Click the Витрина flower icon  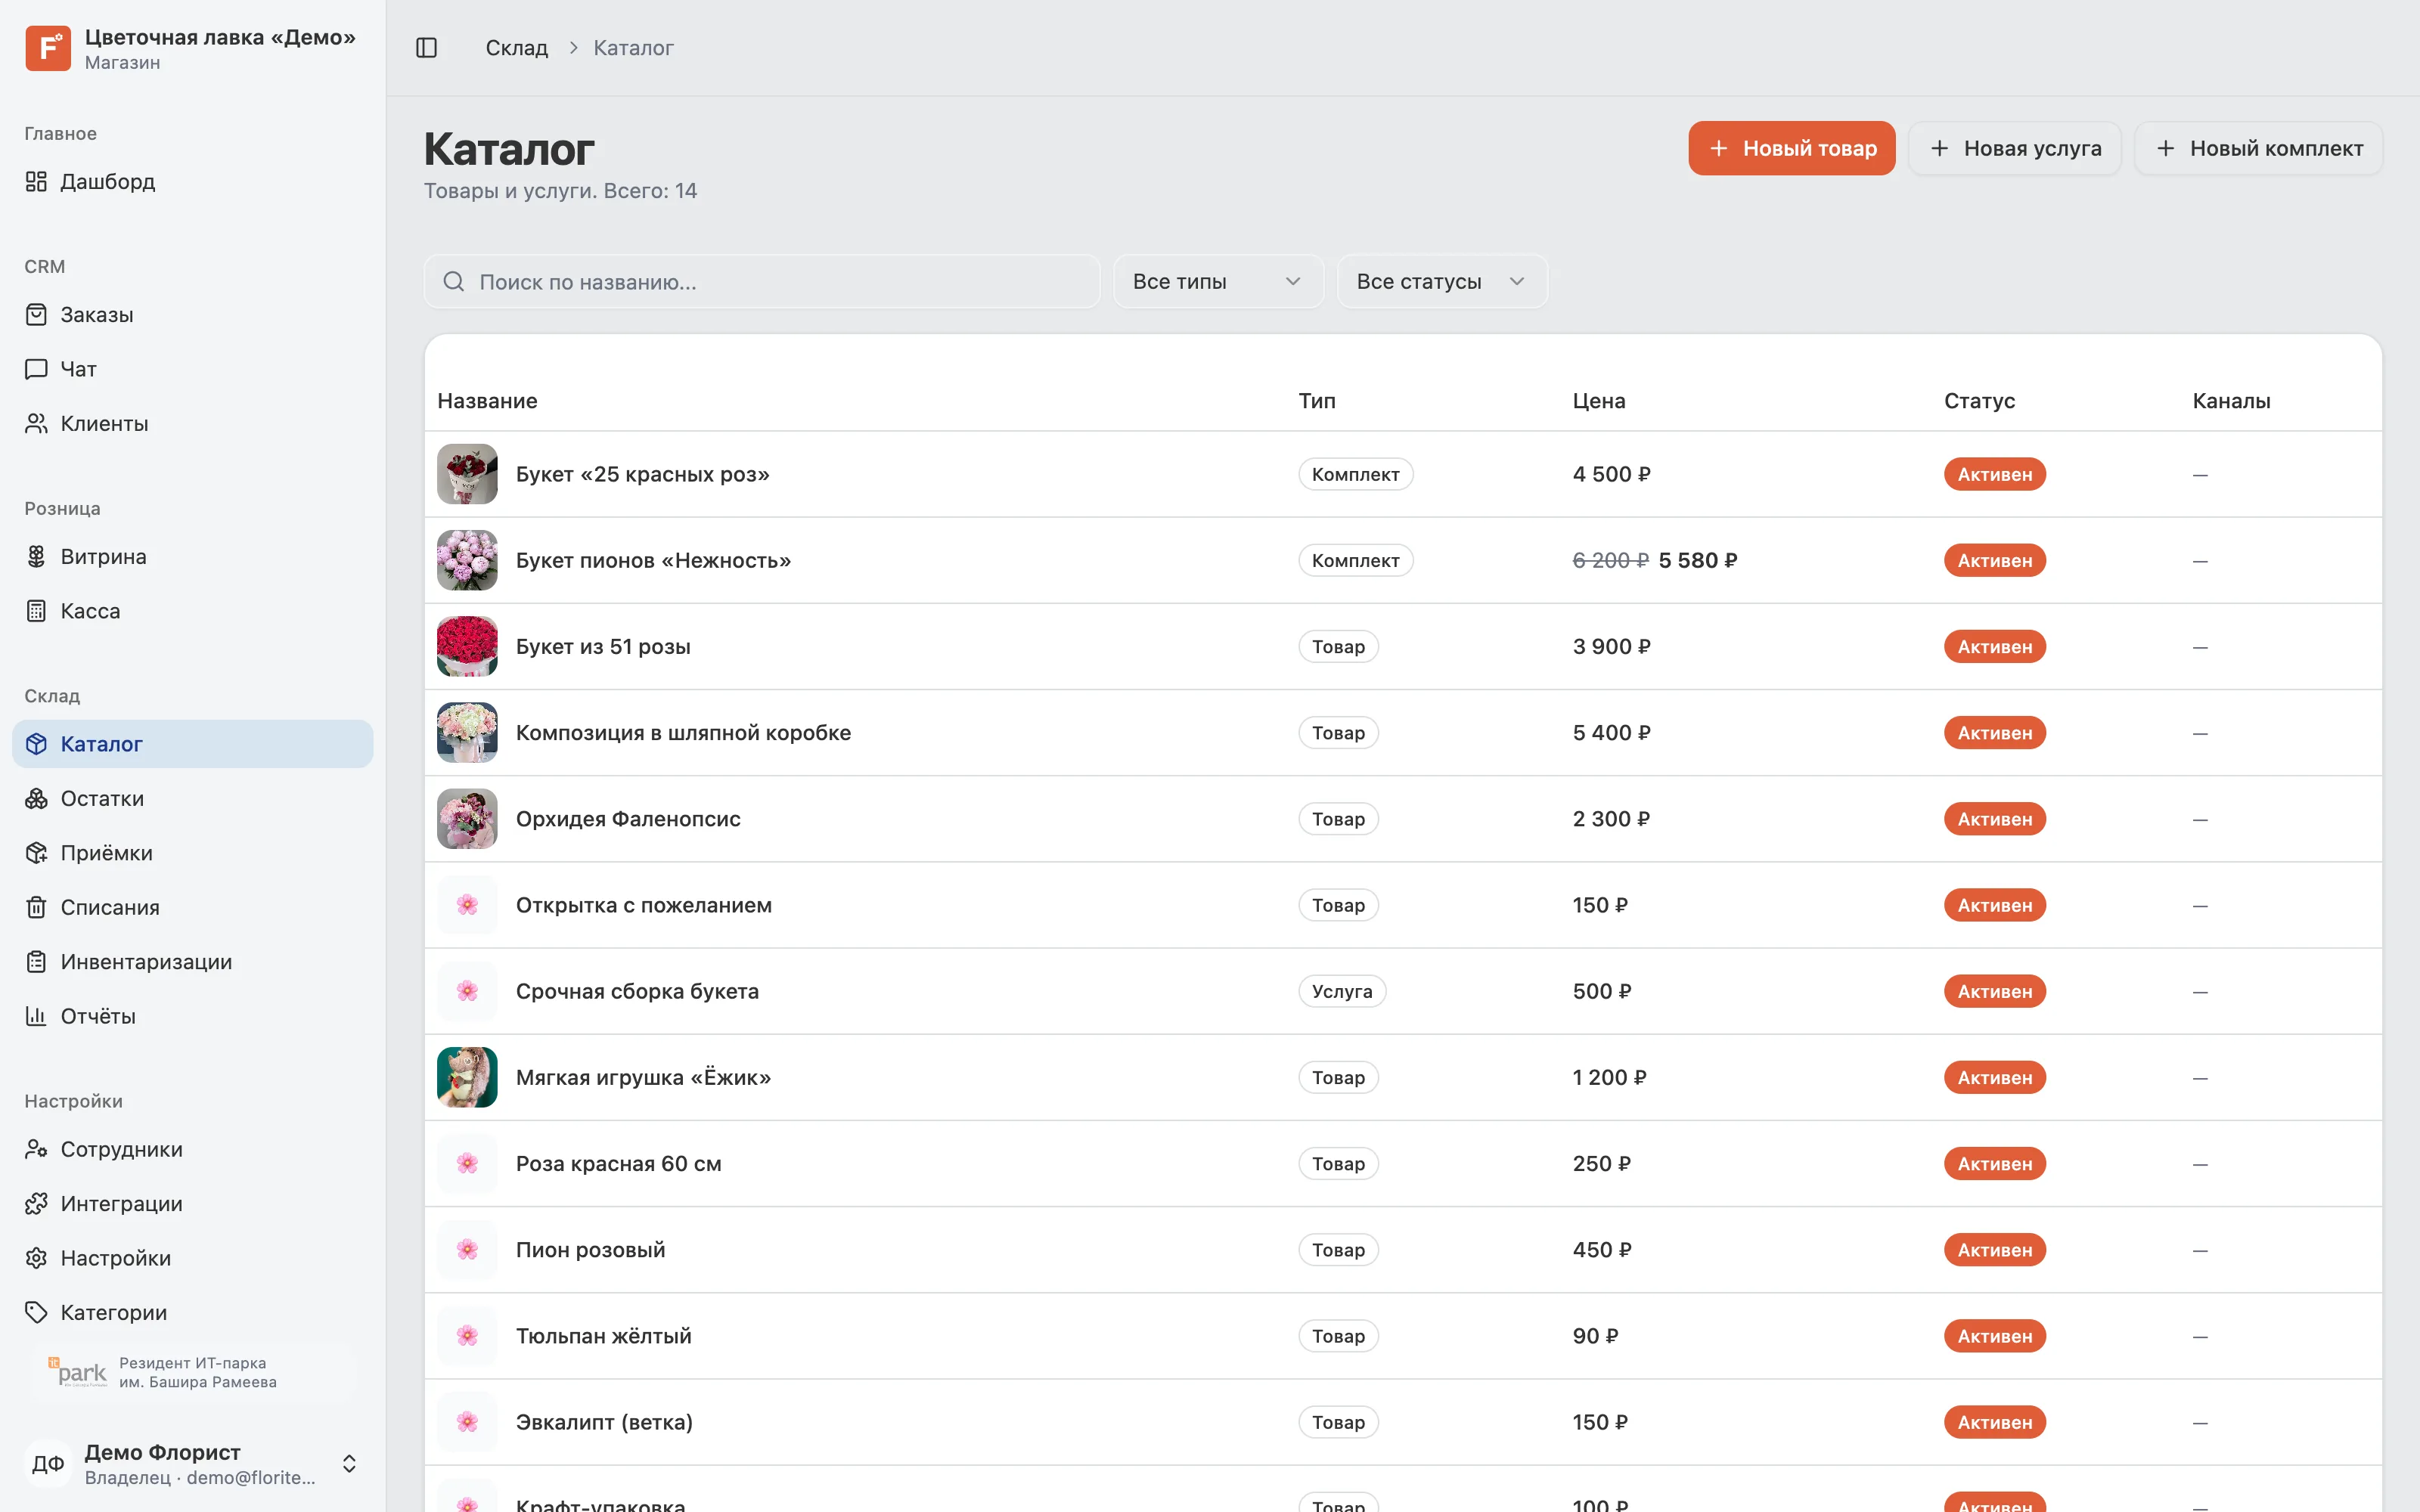[36, 556]
